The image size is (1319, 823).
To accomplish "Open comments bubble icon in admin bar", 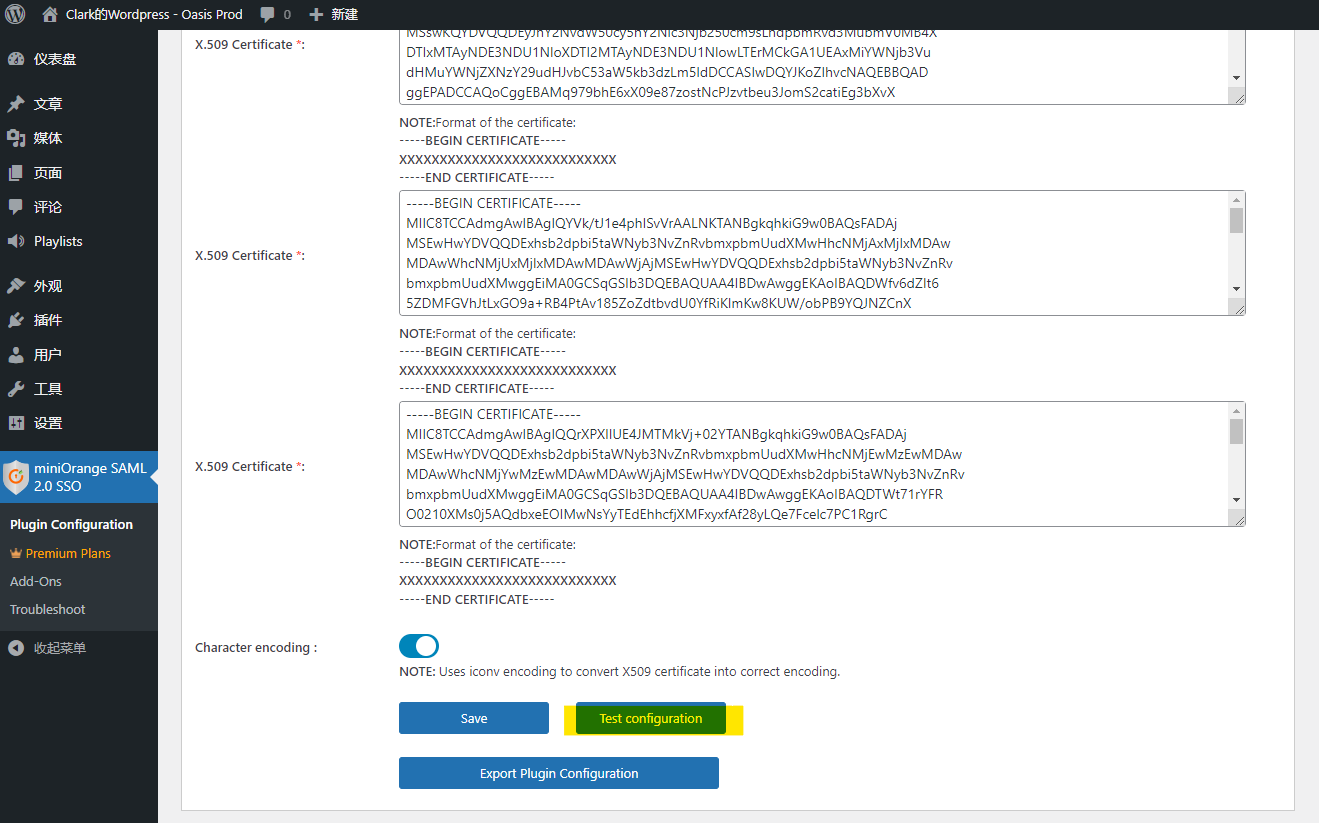I will [x=267, y=15].
